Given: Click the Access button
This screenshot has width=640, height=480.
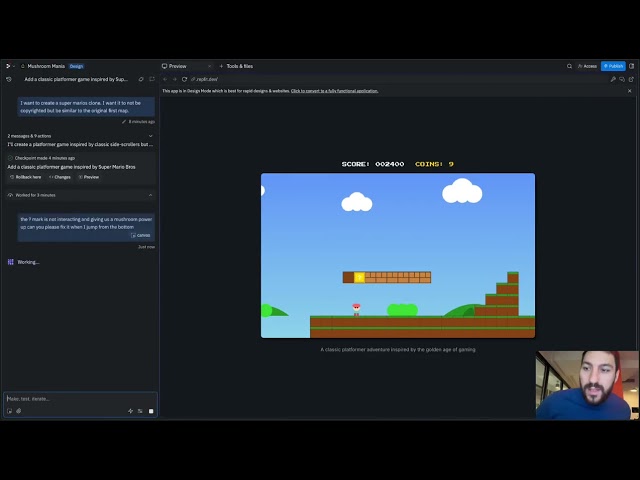Looking at the screenshot, I should (587, 66).
